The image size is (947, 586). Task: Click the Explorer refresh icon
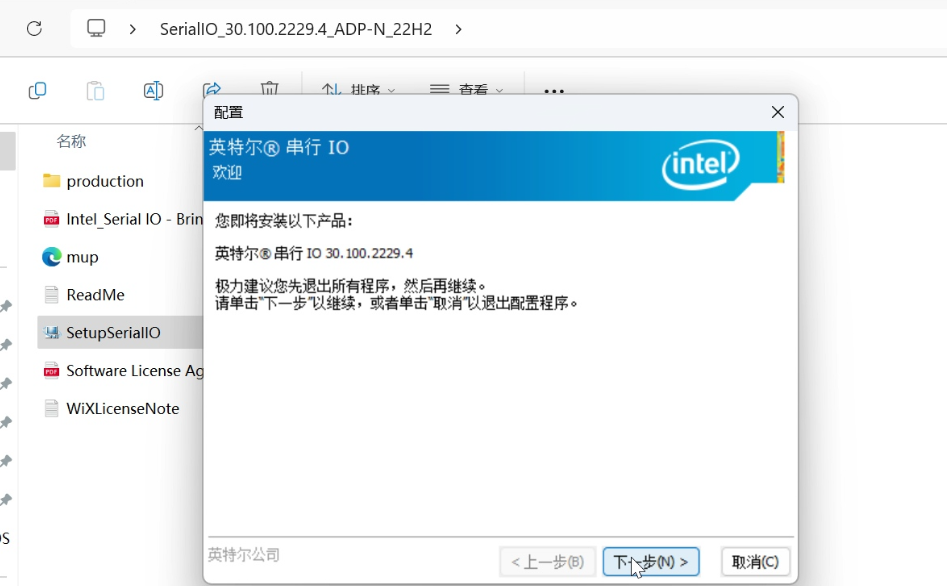point(34,29)
